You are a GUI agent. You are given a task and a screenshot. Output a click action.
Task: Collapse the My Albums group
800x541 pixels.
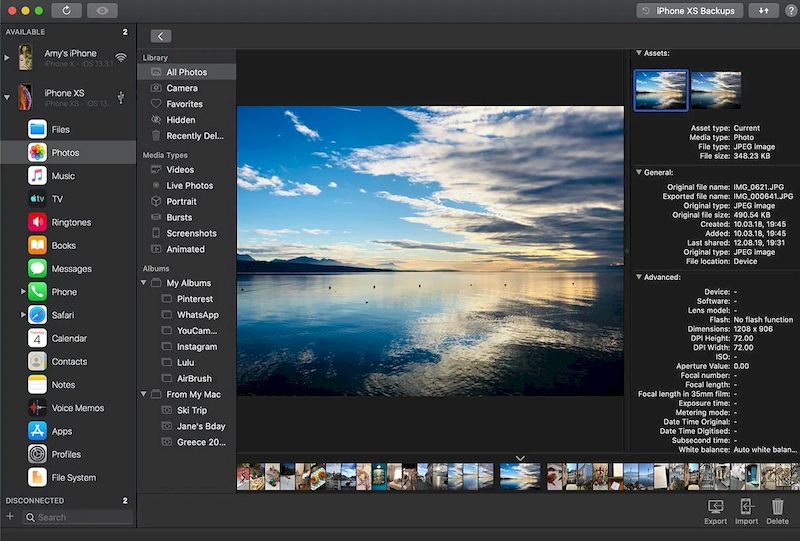145,283
